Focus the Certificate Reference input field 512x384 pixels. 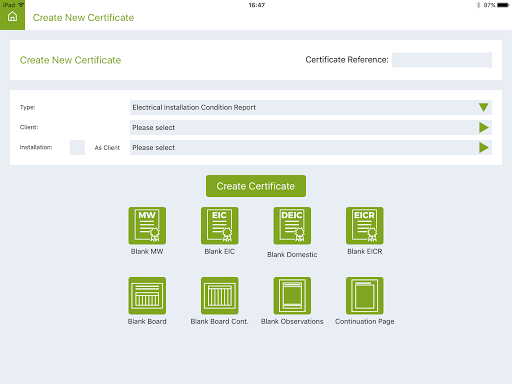coord(442,60)
